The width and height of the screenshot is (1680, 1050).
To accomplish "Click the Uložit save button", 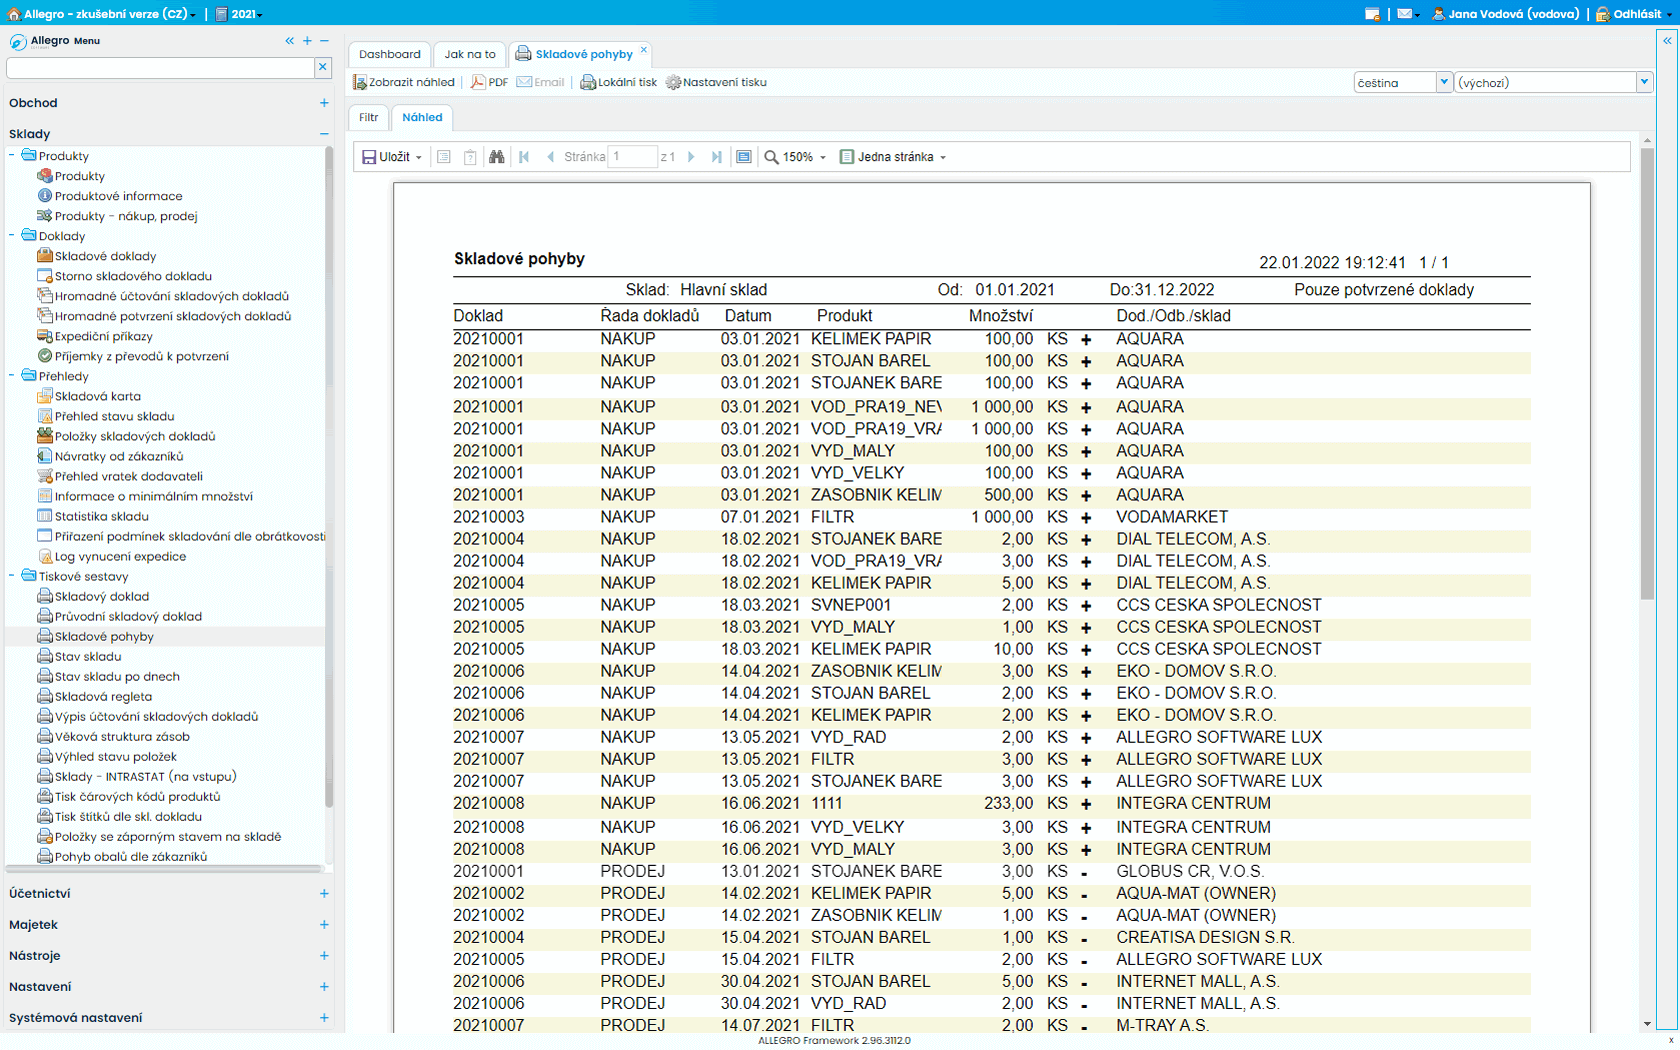I will [x=387, y=157].
